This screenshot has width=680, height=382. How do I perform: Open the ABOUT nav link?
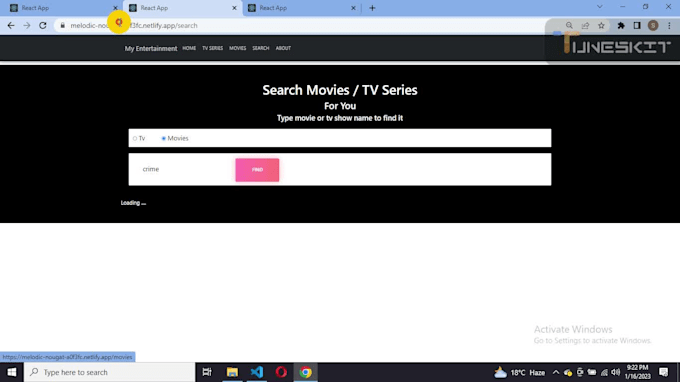point(283,48)
